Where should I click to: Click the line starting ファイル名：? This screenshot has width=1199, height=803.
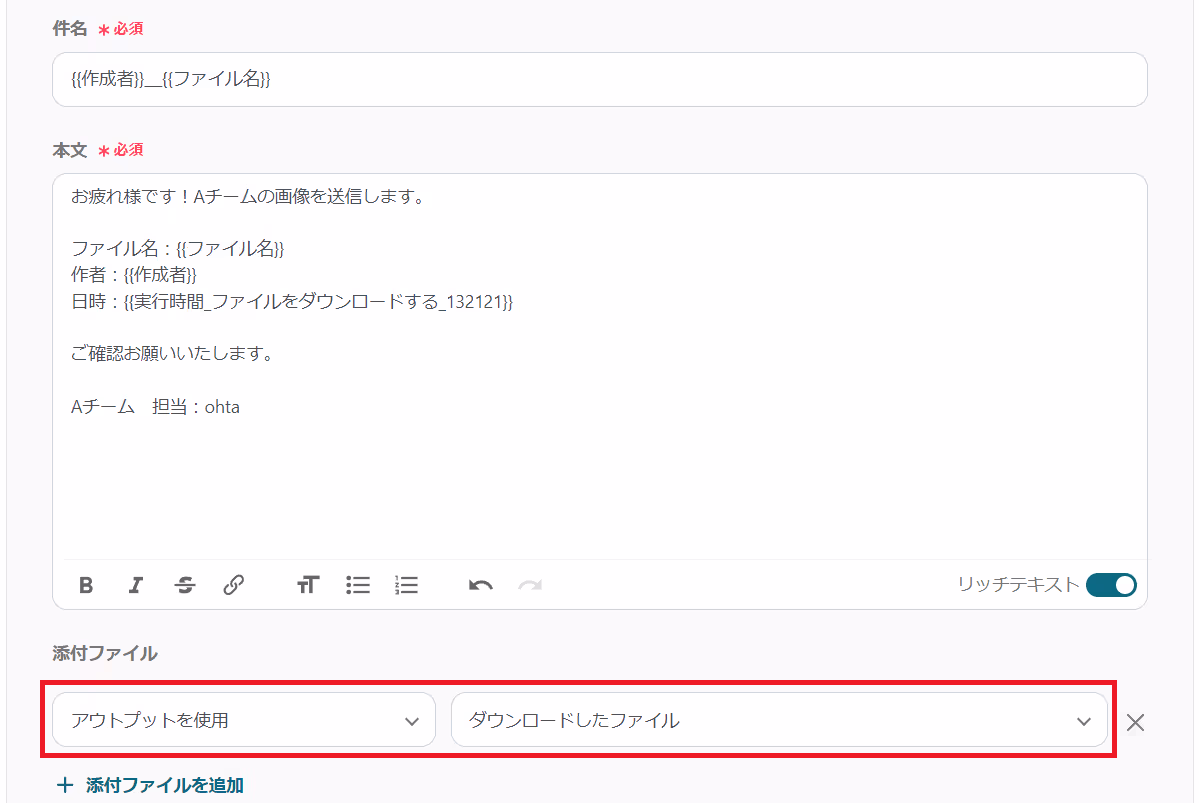[x=177, y=249]
